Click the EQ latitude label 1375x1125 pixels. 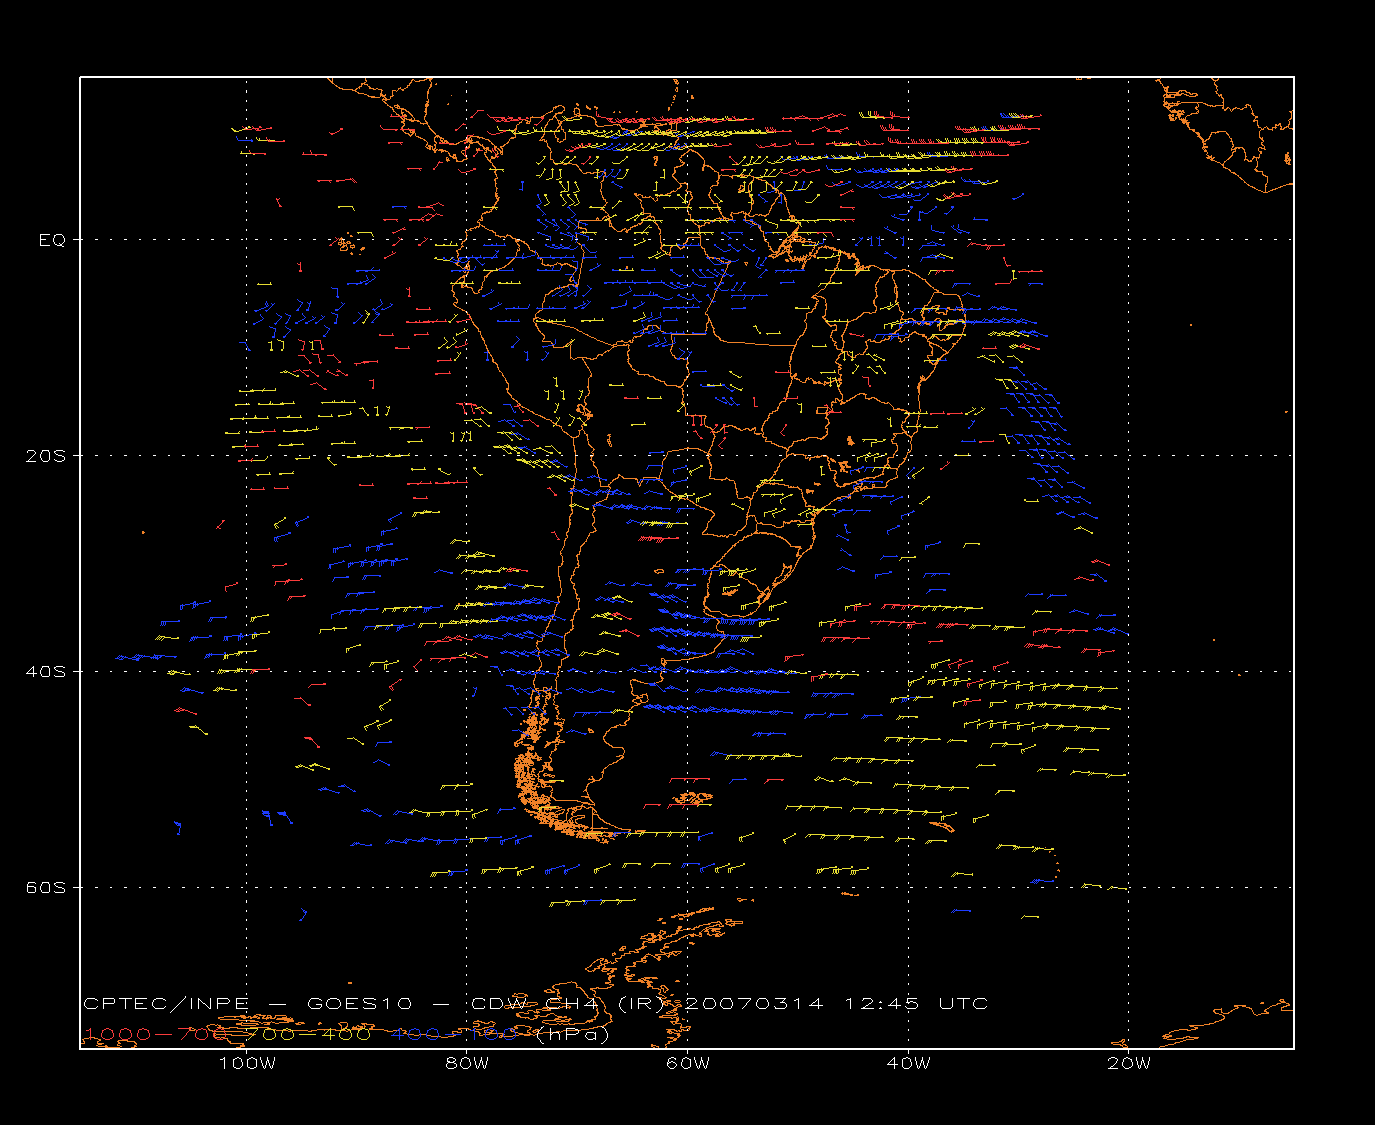(52, 240)
